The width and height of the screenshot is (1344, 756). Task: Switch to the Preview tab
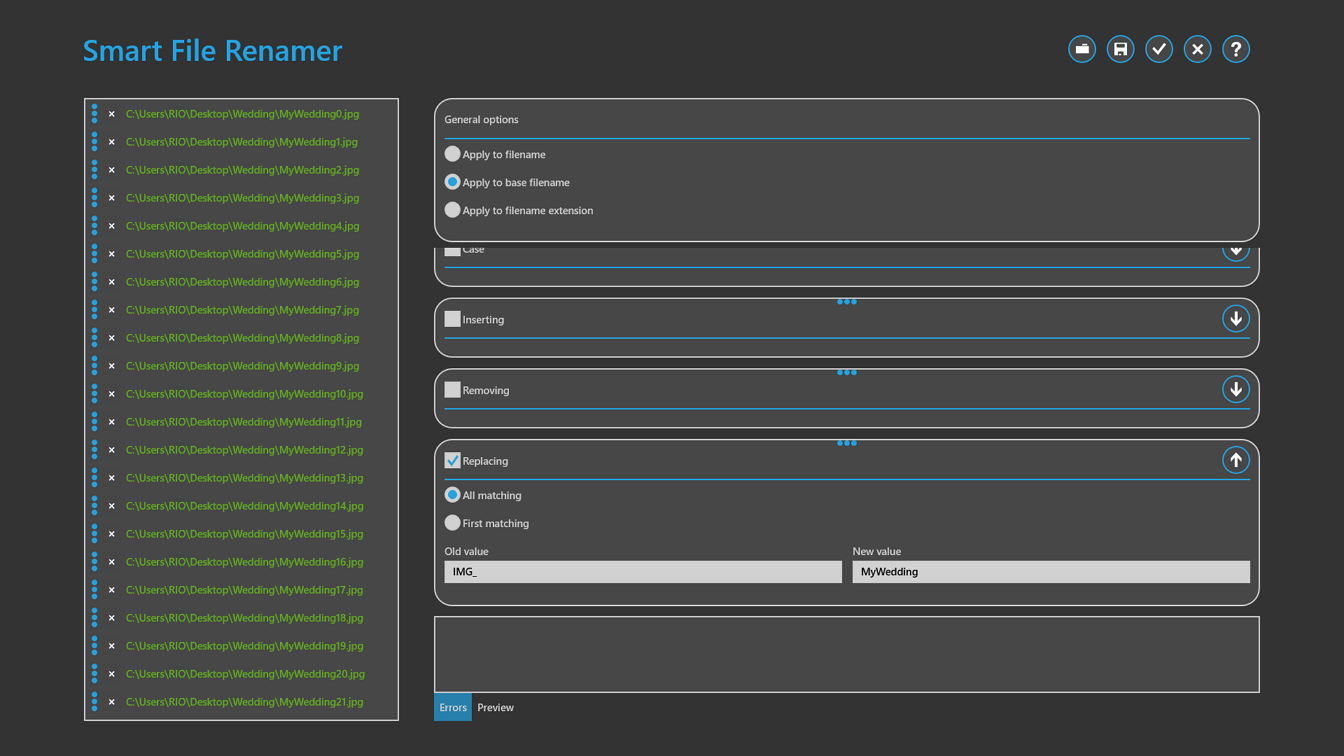495,707
